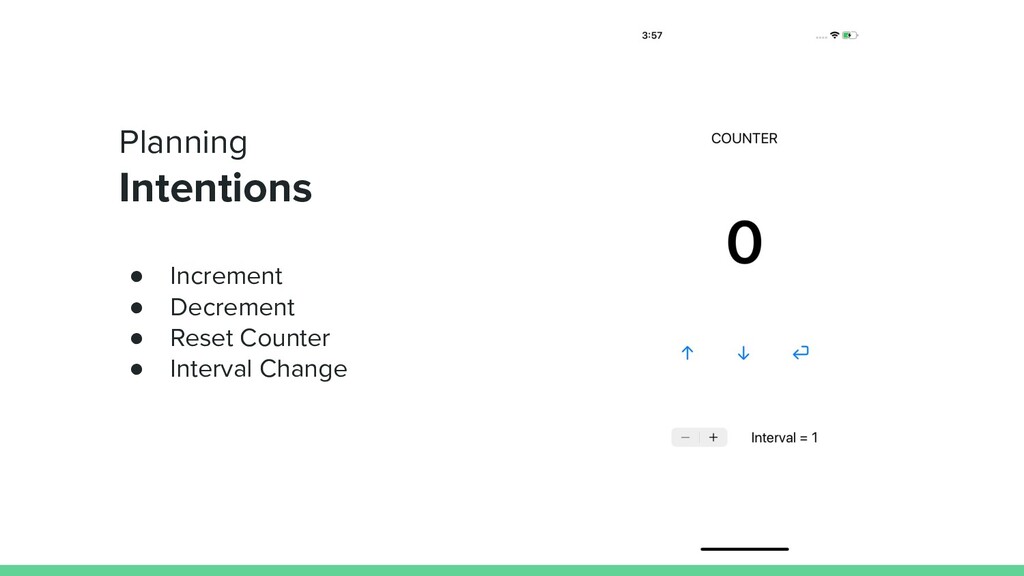Click the 3:57 clock in status bar
This screenshot has height=576, width=1024.
(652, 35)
